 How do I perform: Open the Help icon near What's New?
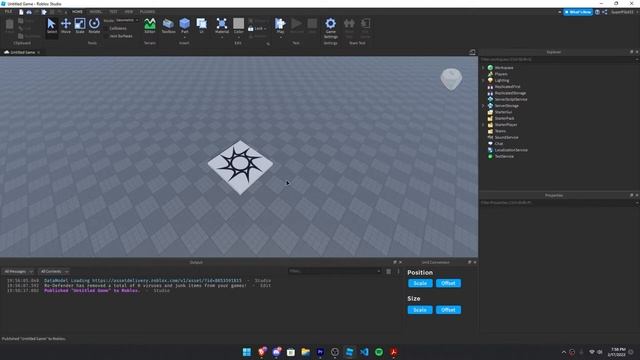pyautogui.click(x=597, y=12)
